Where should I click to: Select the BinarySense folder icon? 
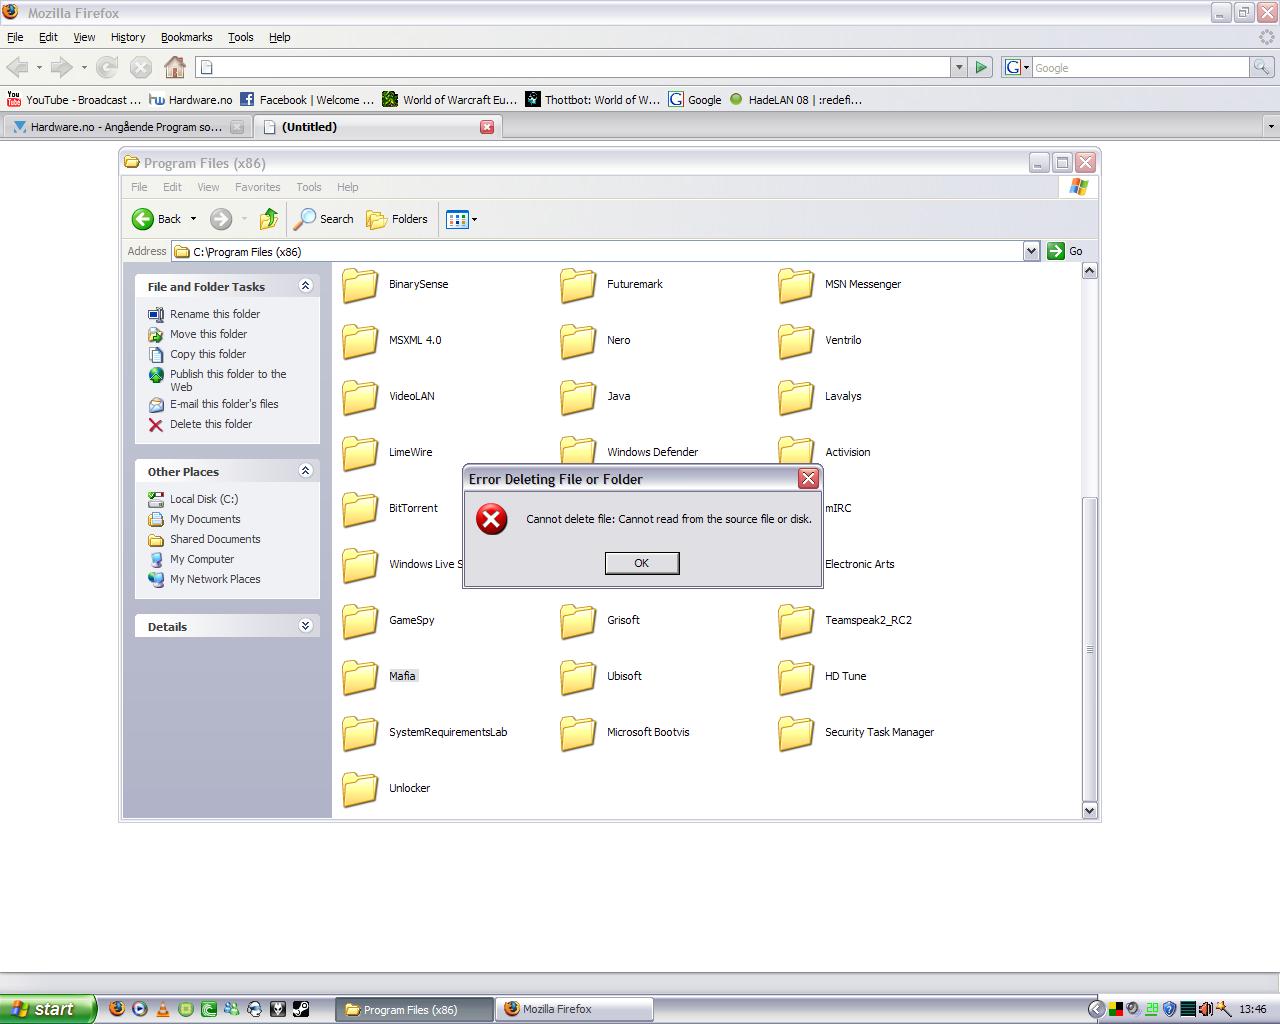tap(360, 285)
